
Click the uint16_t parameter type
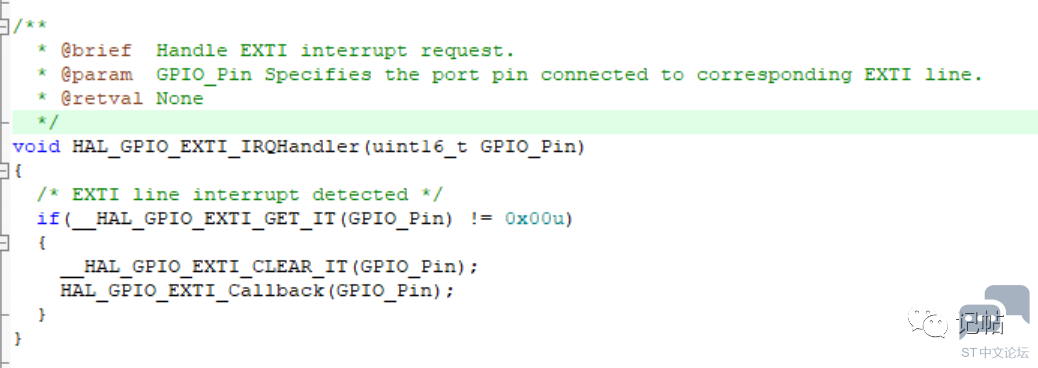420,146
